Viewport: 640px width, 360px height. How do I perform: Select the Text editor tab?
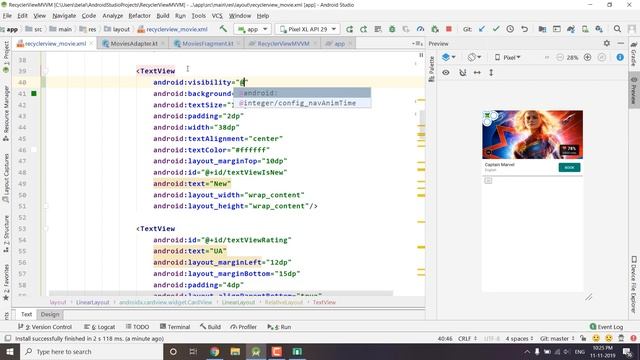coord(27,314)
